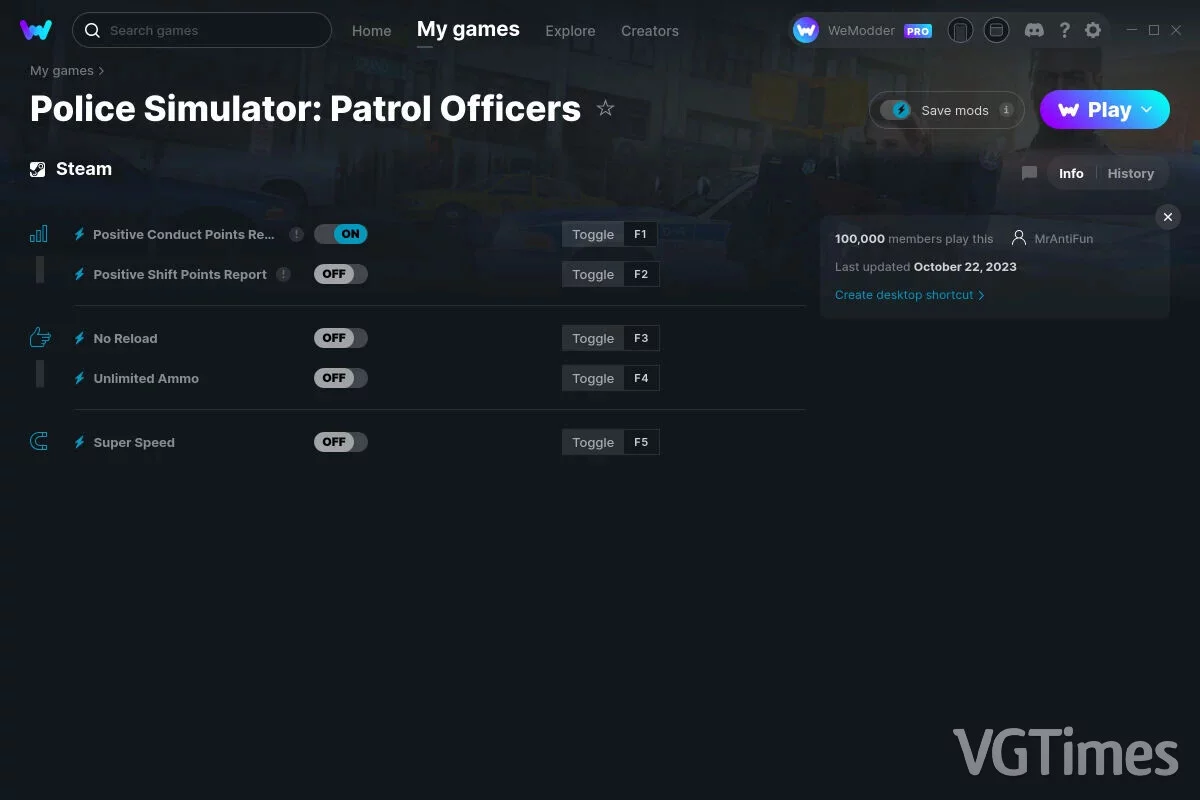Favorite the game with the star icon
Screen dimensions: 1200x800
pos(605,108)
